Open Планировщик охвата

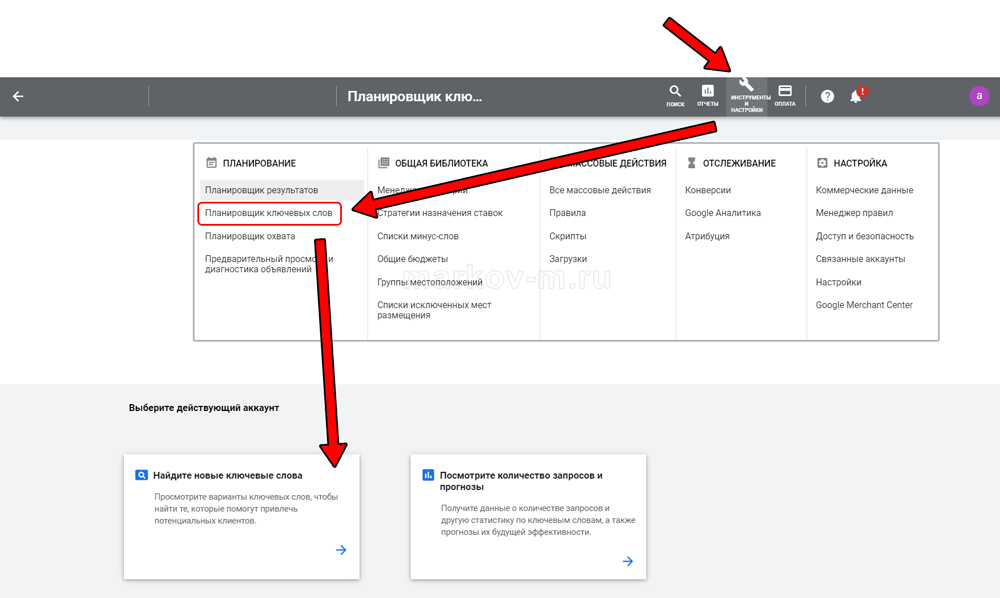pyautogui.click(x=250, y=236)
